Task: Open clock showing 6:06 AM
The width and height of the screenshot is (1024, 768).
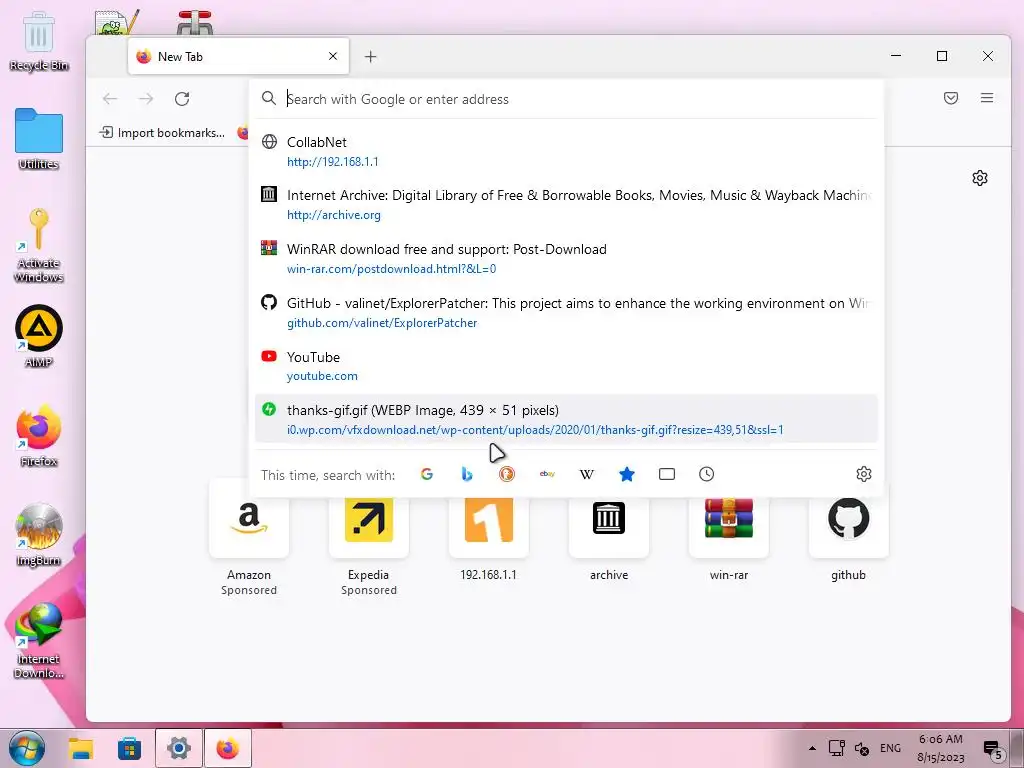Action: [940, 748]
